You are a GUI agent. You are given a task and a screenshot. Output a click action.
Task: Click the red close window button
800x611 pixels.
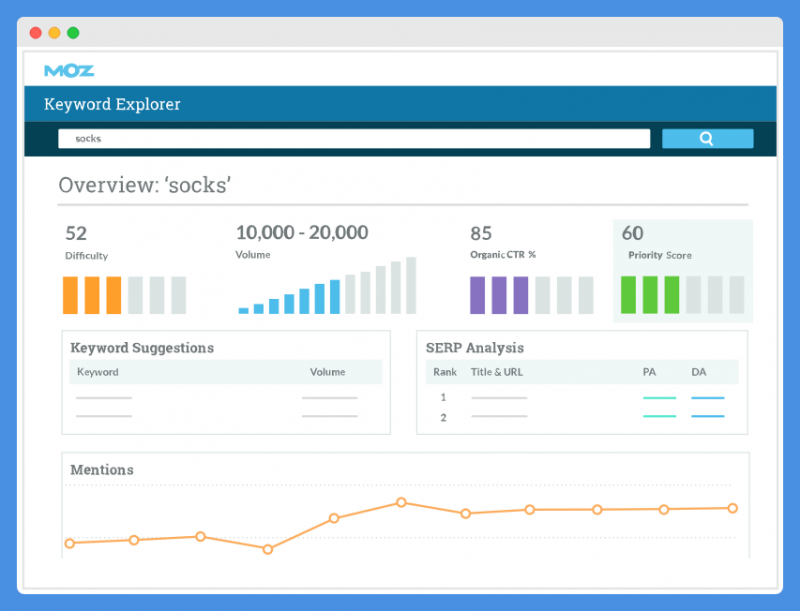click(36, 33)
